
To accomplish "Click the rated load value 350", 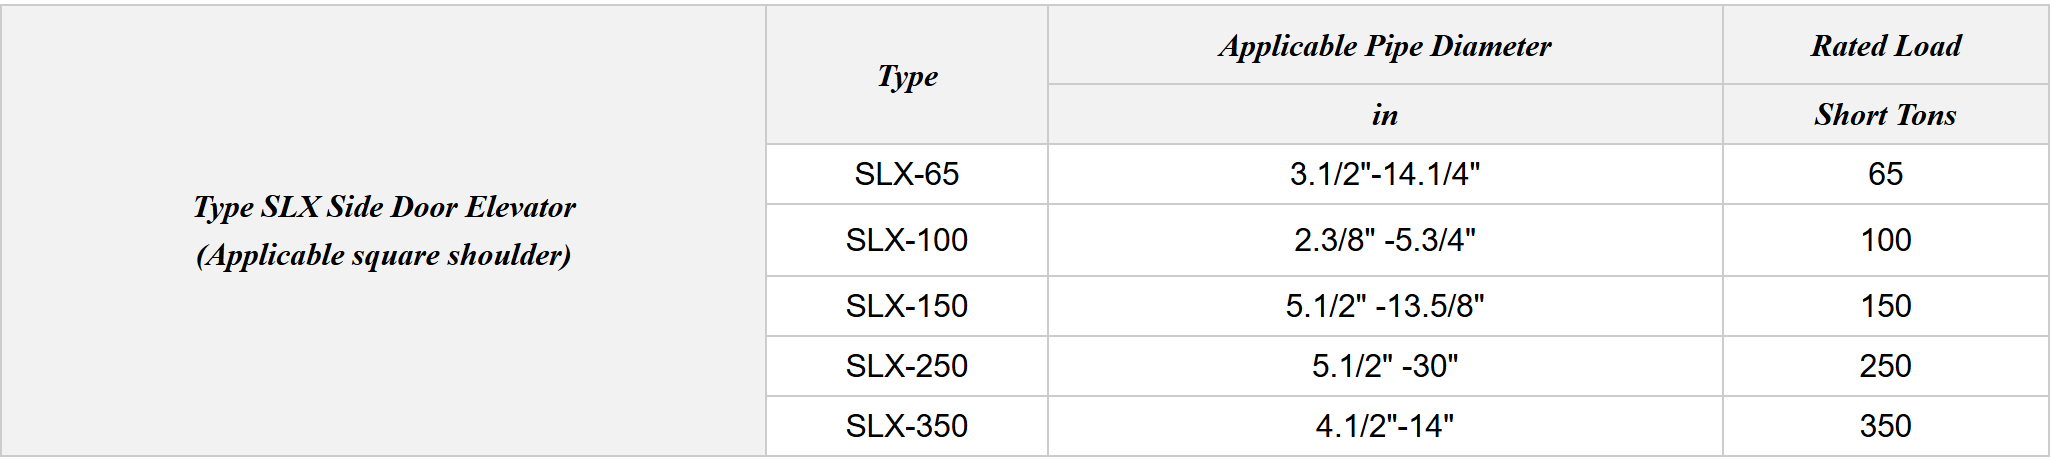I will tap(1885, 426).
